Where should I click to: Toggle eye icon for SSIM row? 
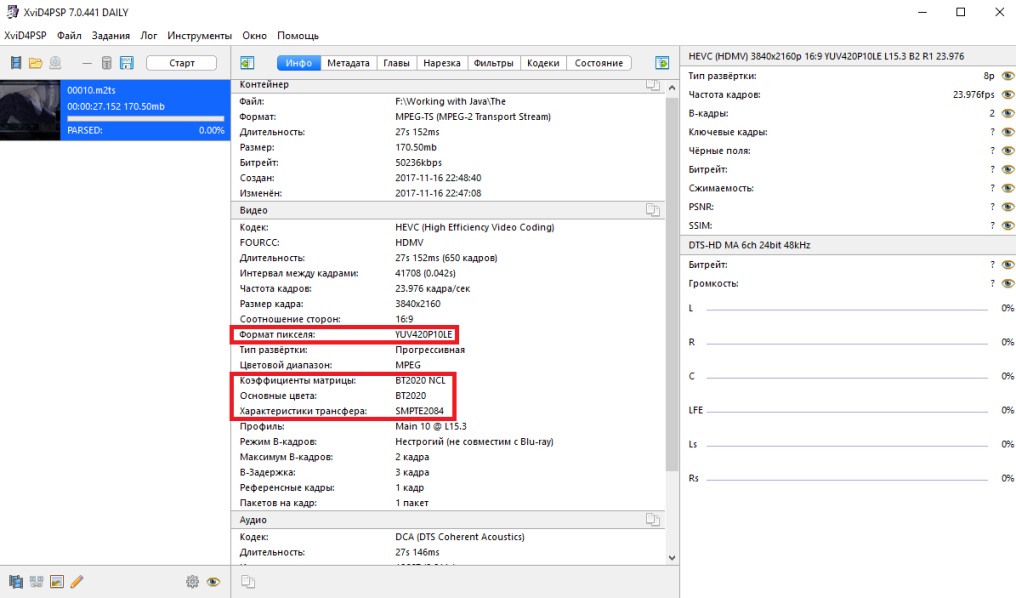coord(1008,225)
